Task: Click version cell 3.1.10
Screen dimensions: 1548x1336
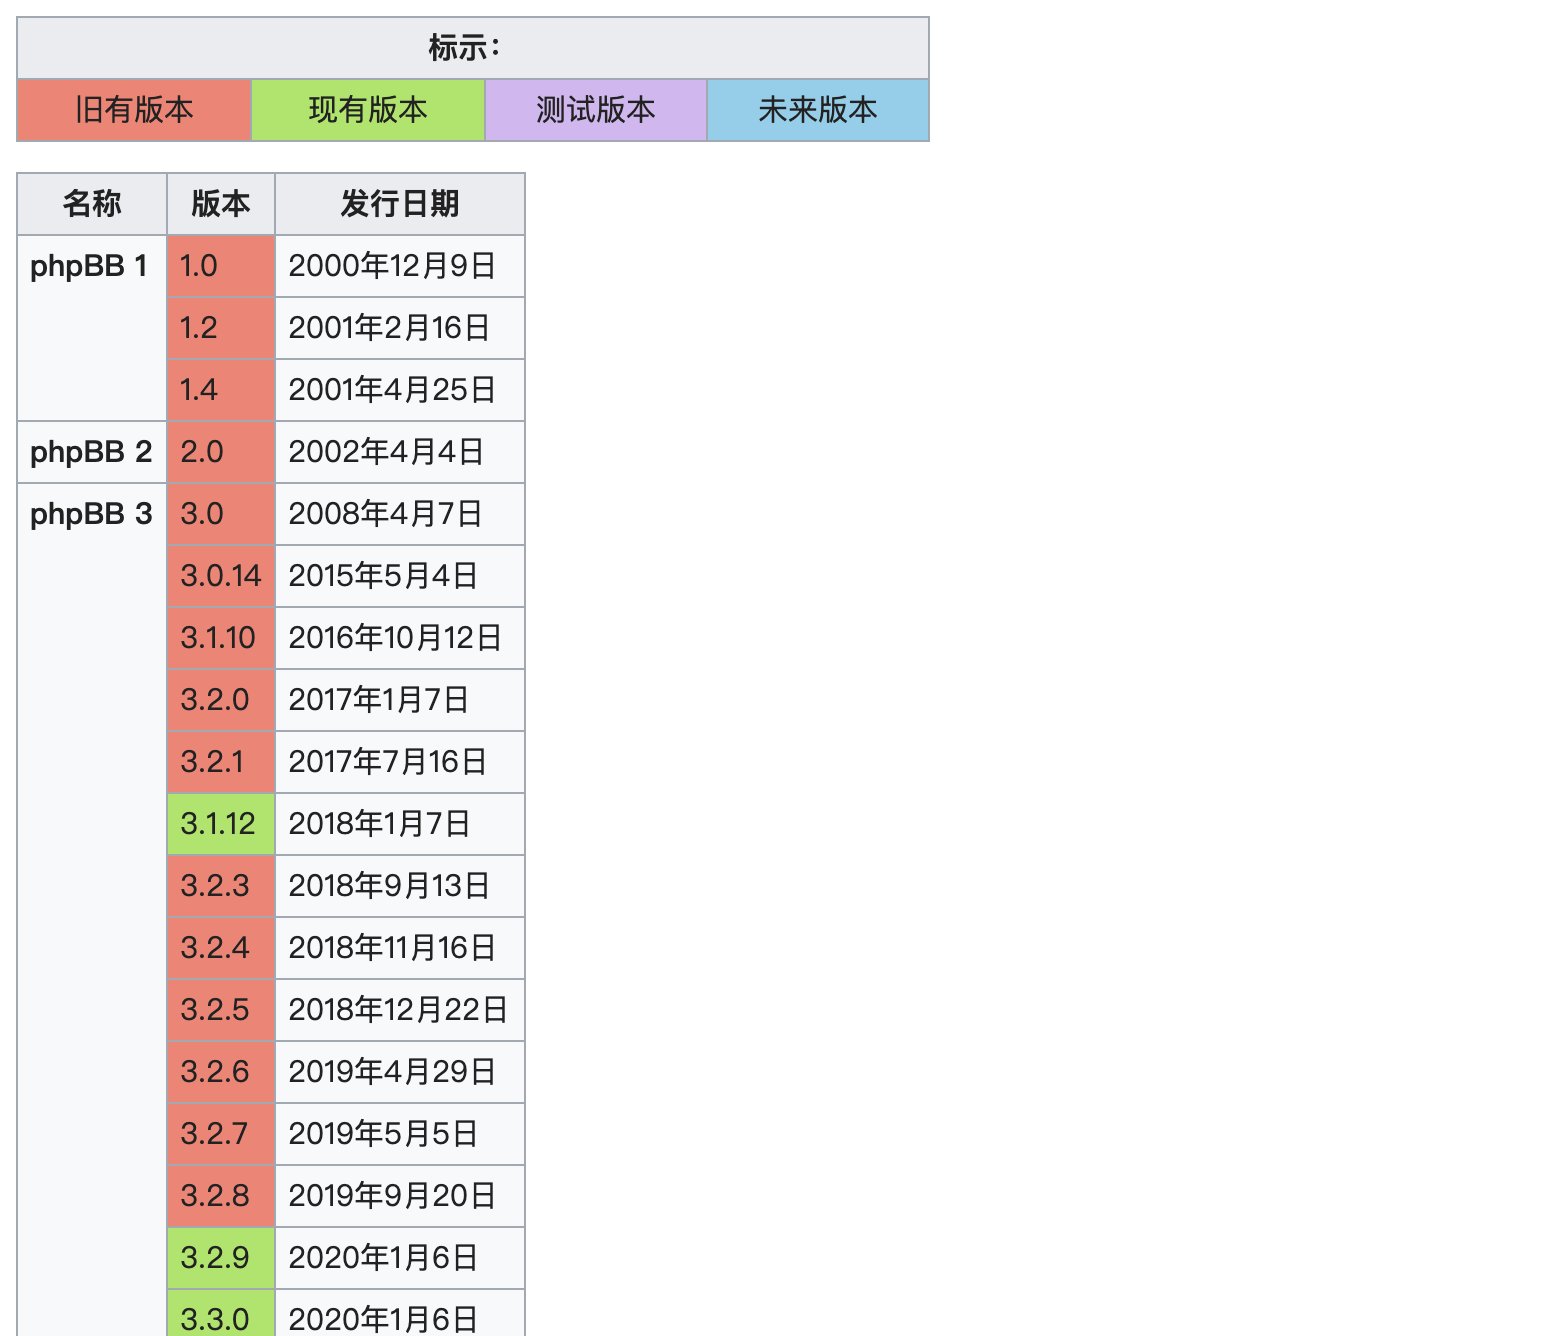Action: point(221,638)
